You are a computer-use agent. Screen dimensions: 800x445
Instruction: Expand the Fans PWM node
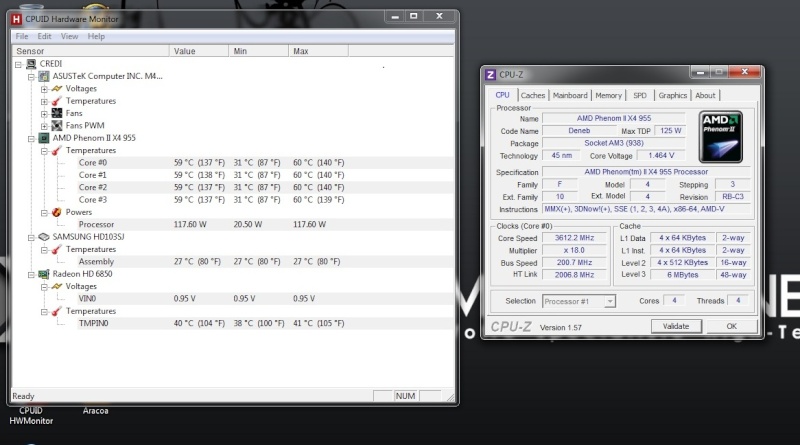tap(44, 126)
